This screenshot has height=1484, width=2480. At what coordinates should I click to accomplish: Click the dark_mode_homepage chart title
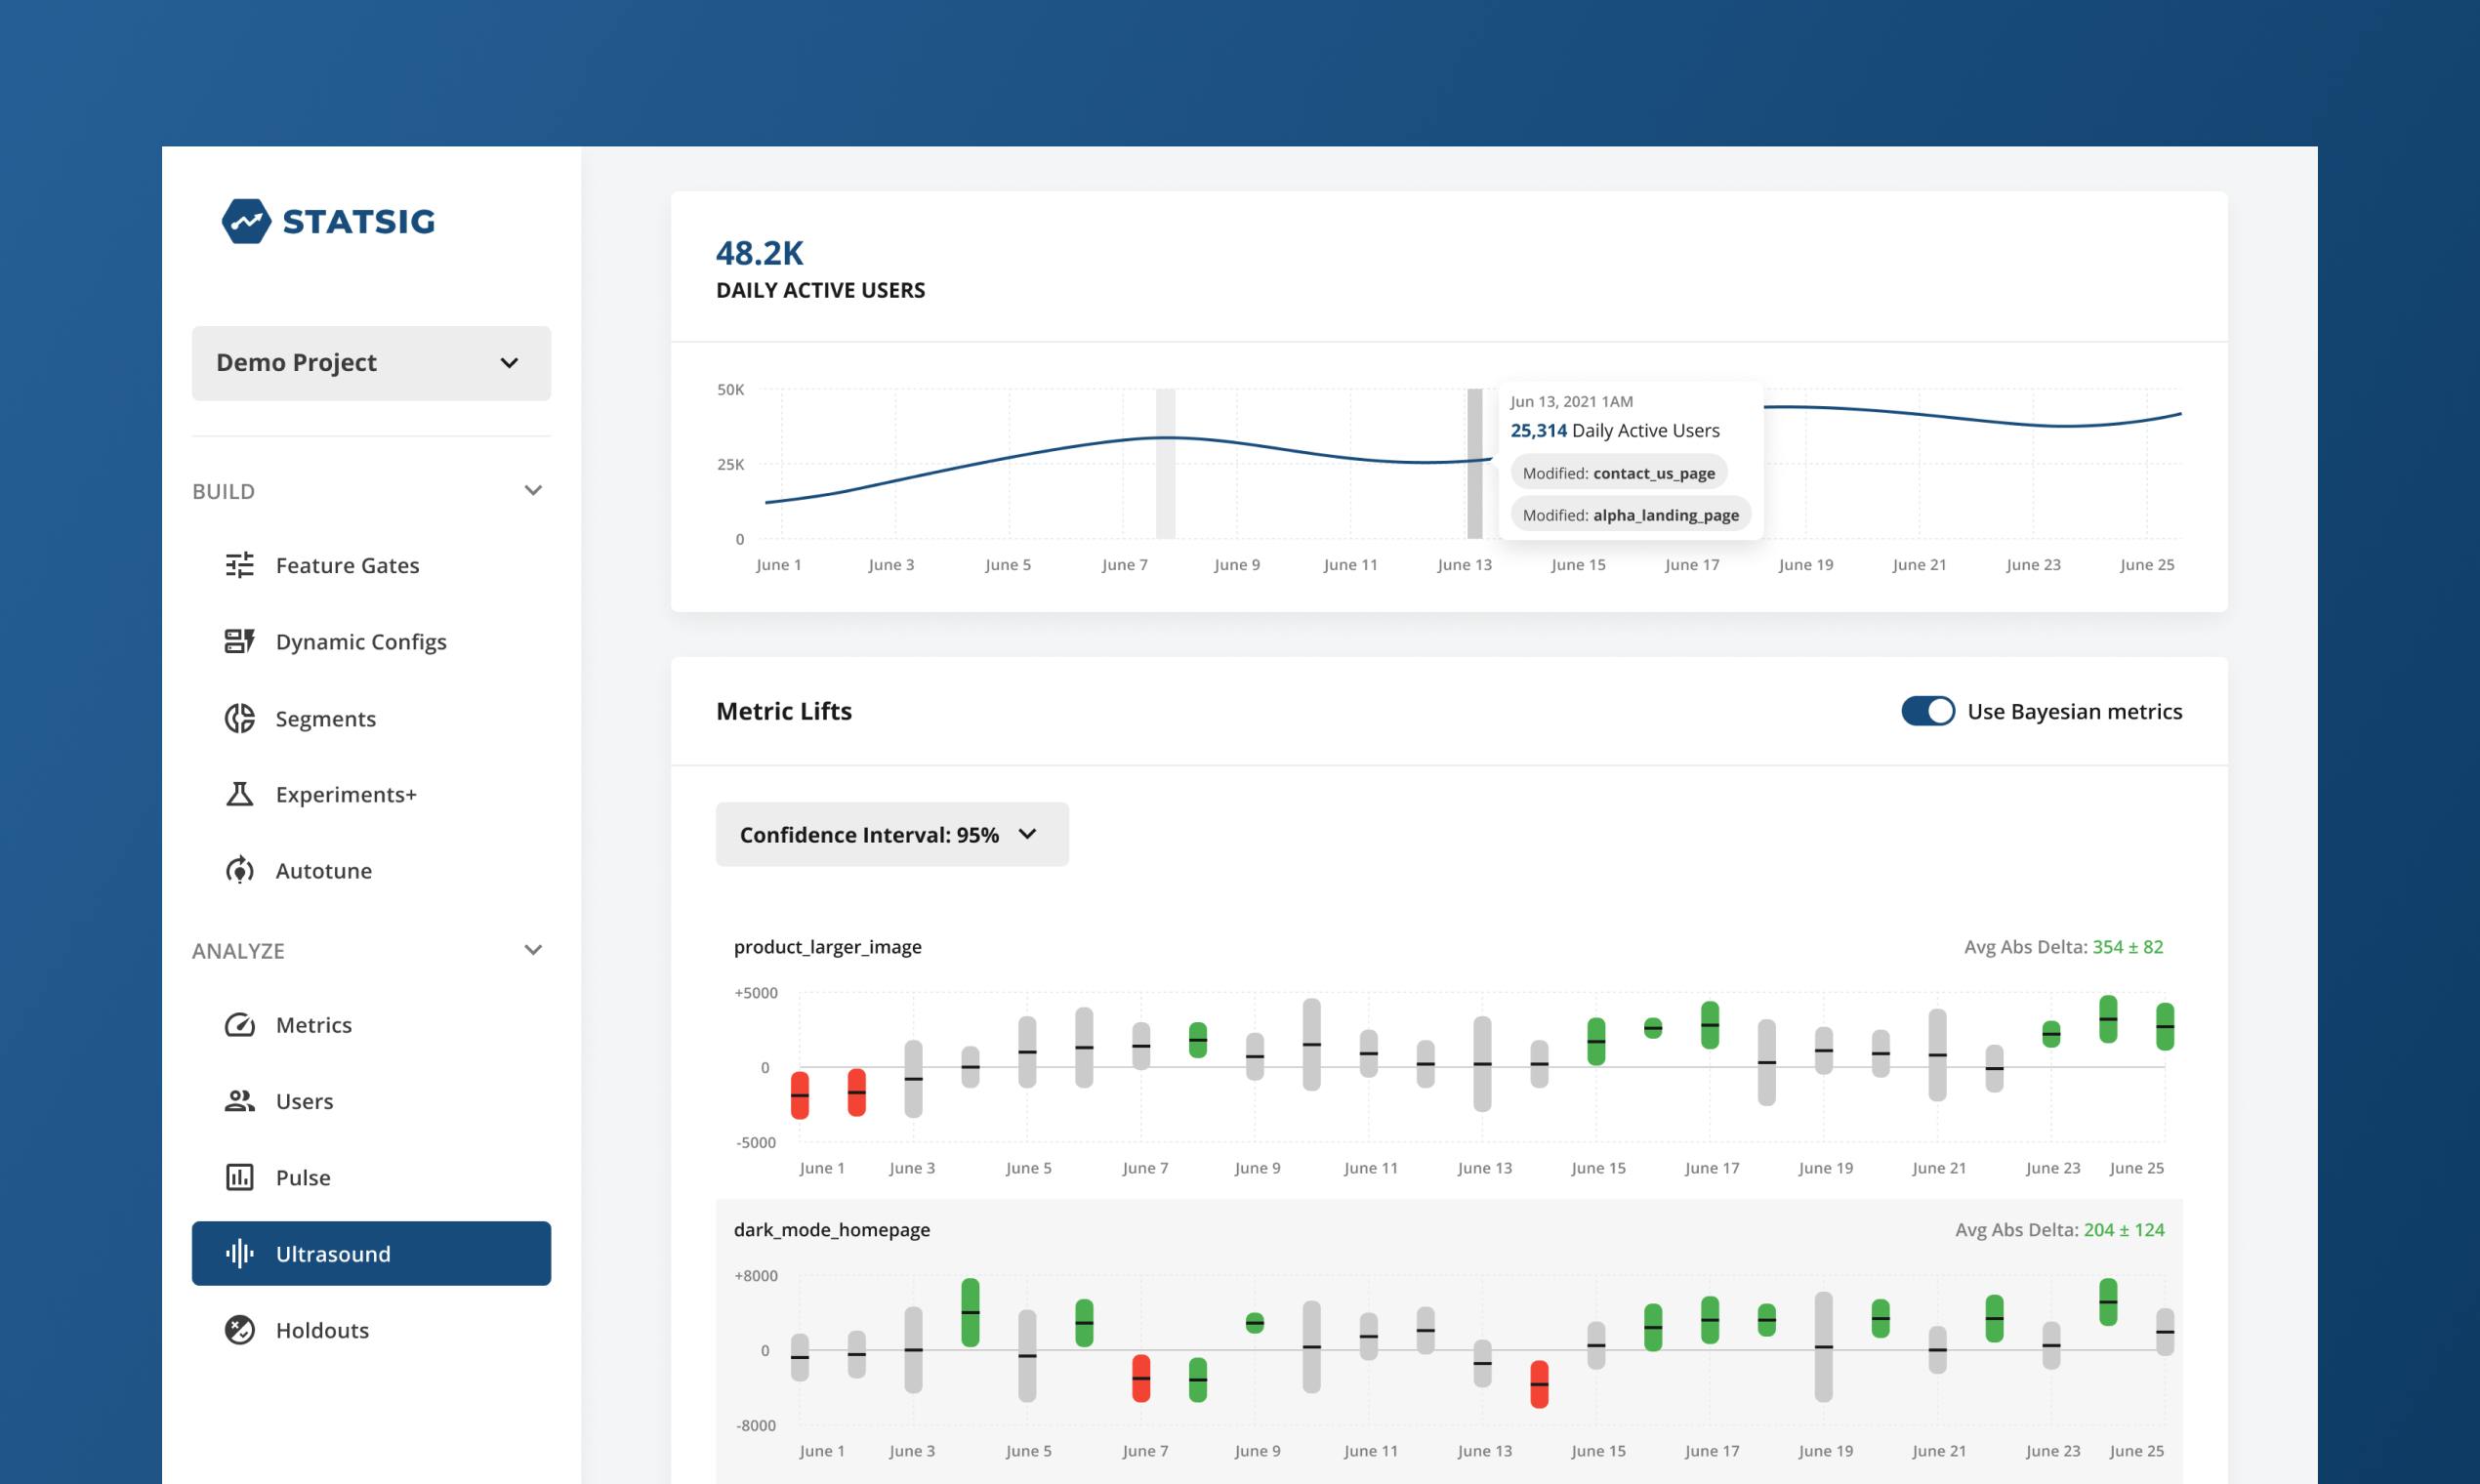coord(832,1229)
